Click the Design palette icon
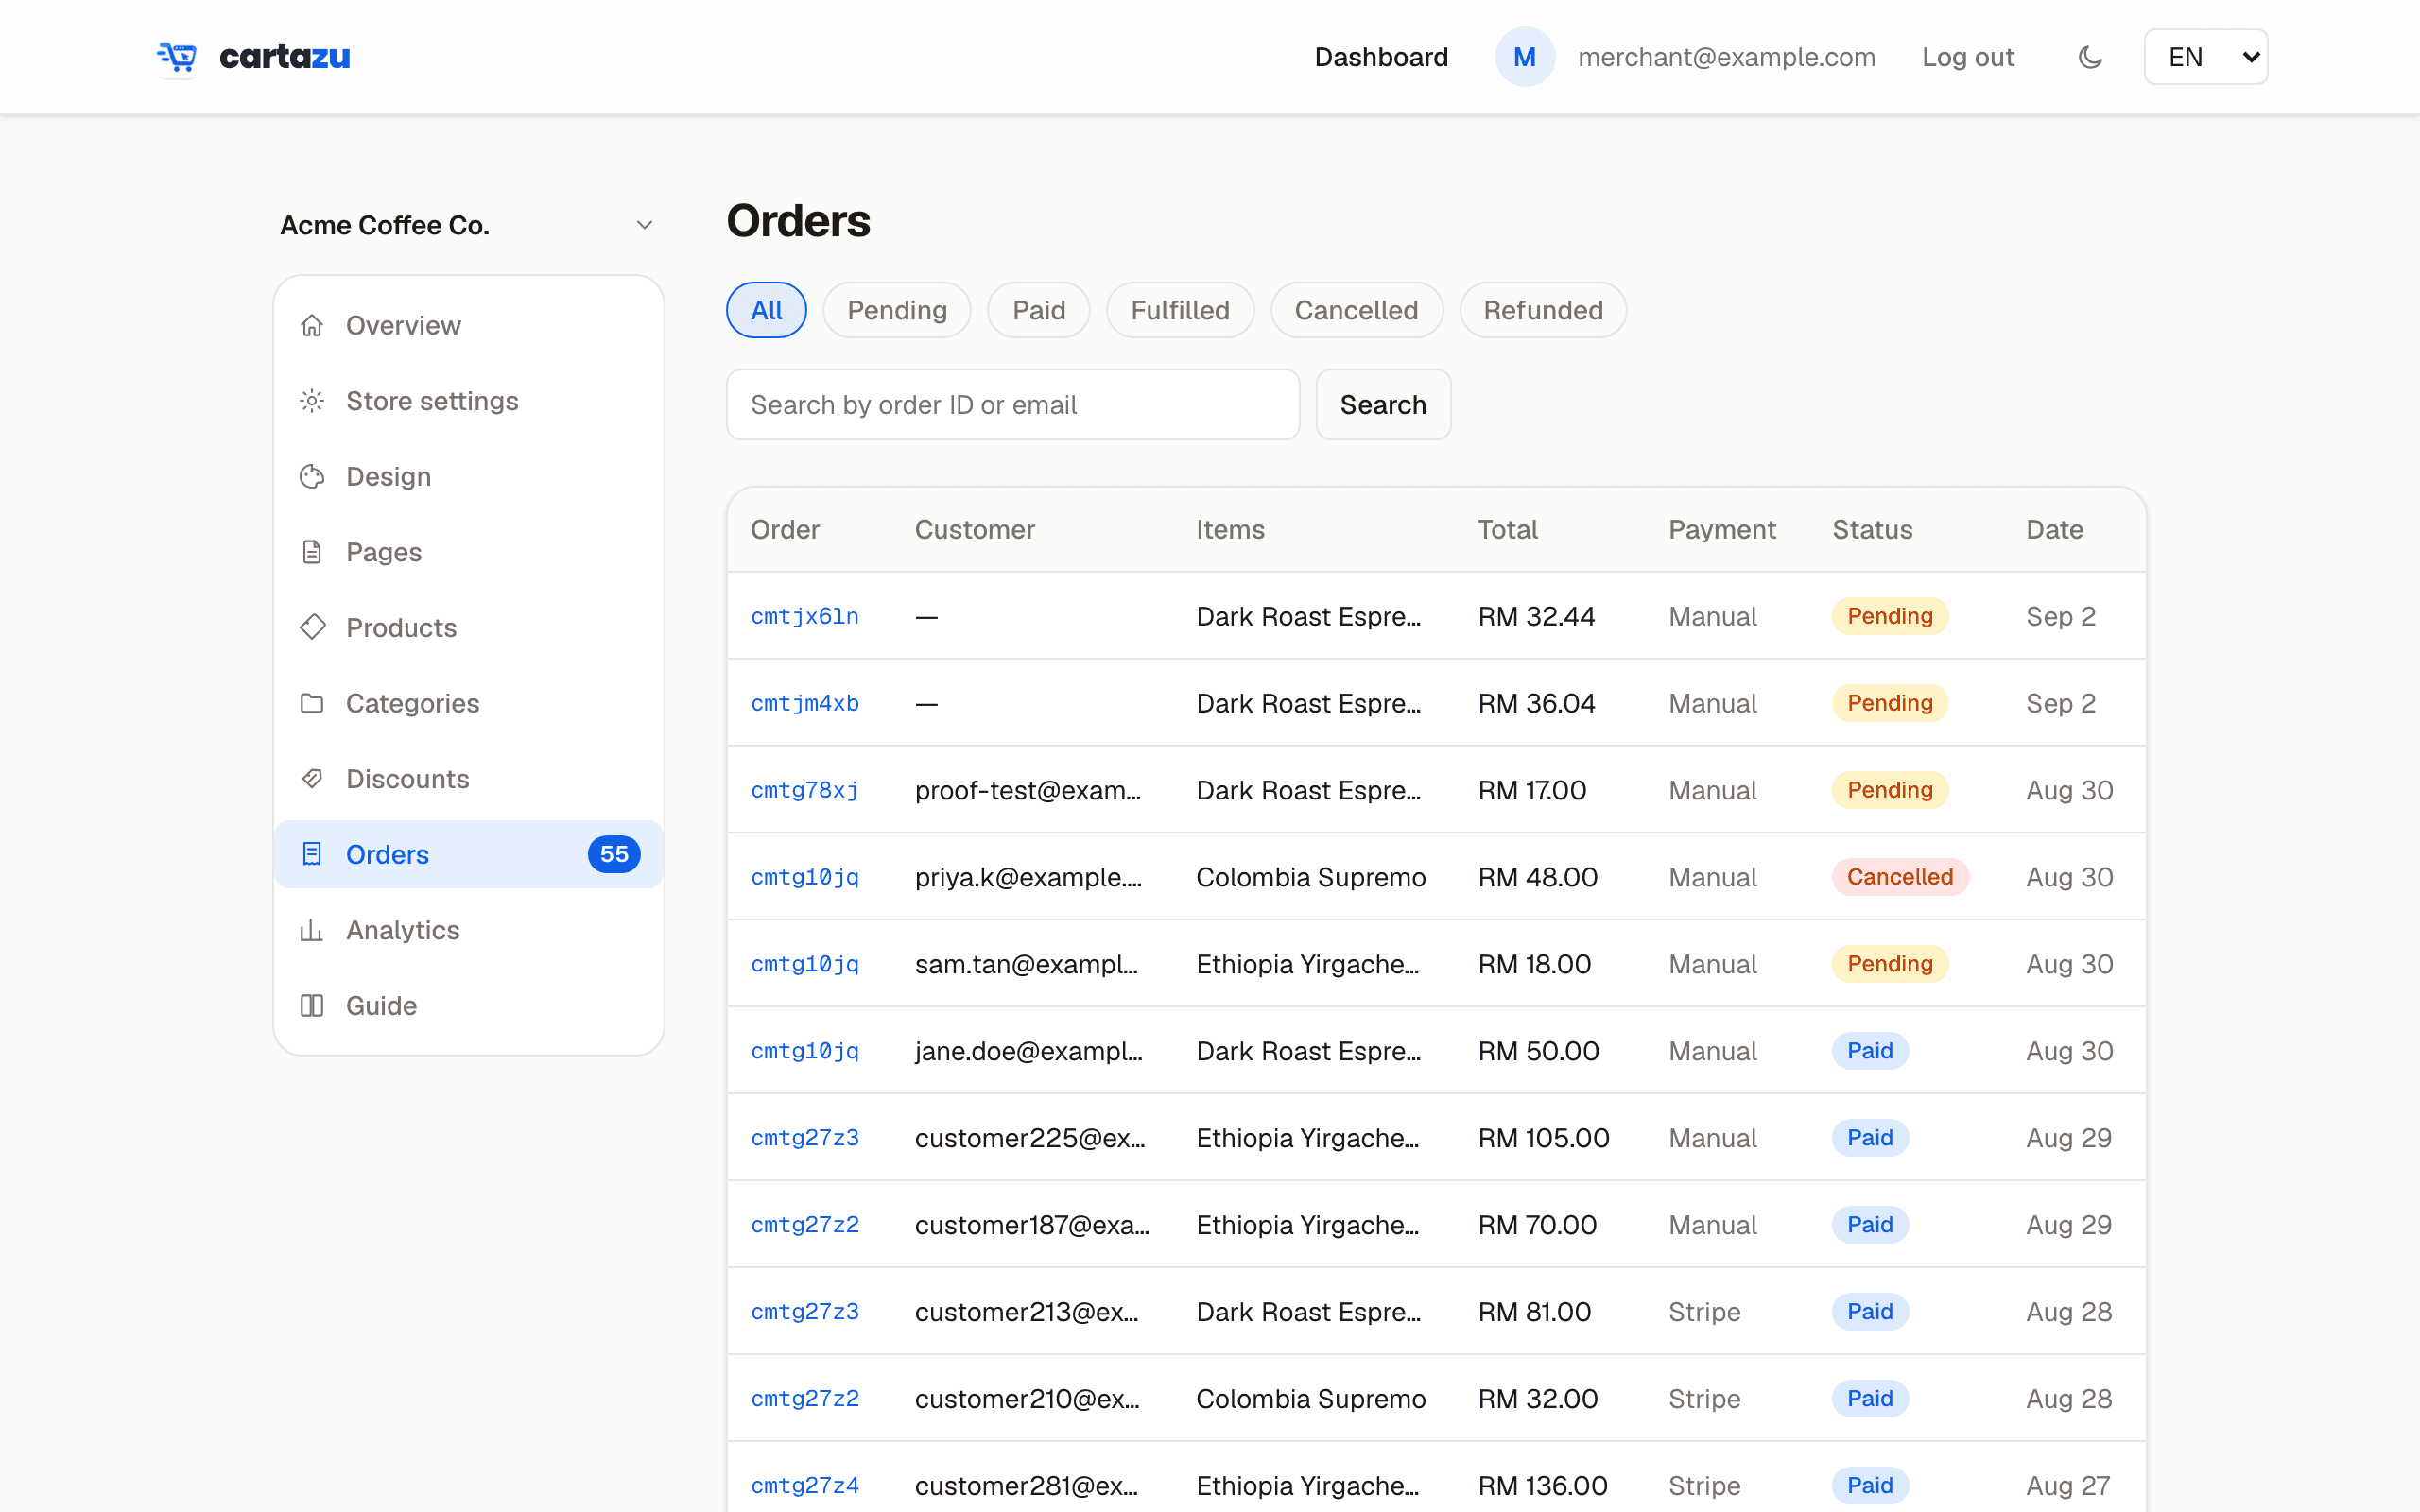This screenshot has width=2420, height=1512. (312, 476)
